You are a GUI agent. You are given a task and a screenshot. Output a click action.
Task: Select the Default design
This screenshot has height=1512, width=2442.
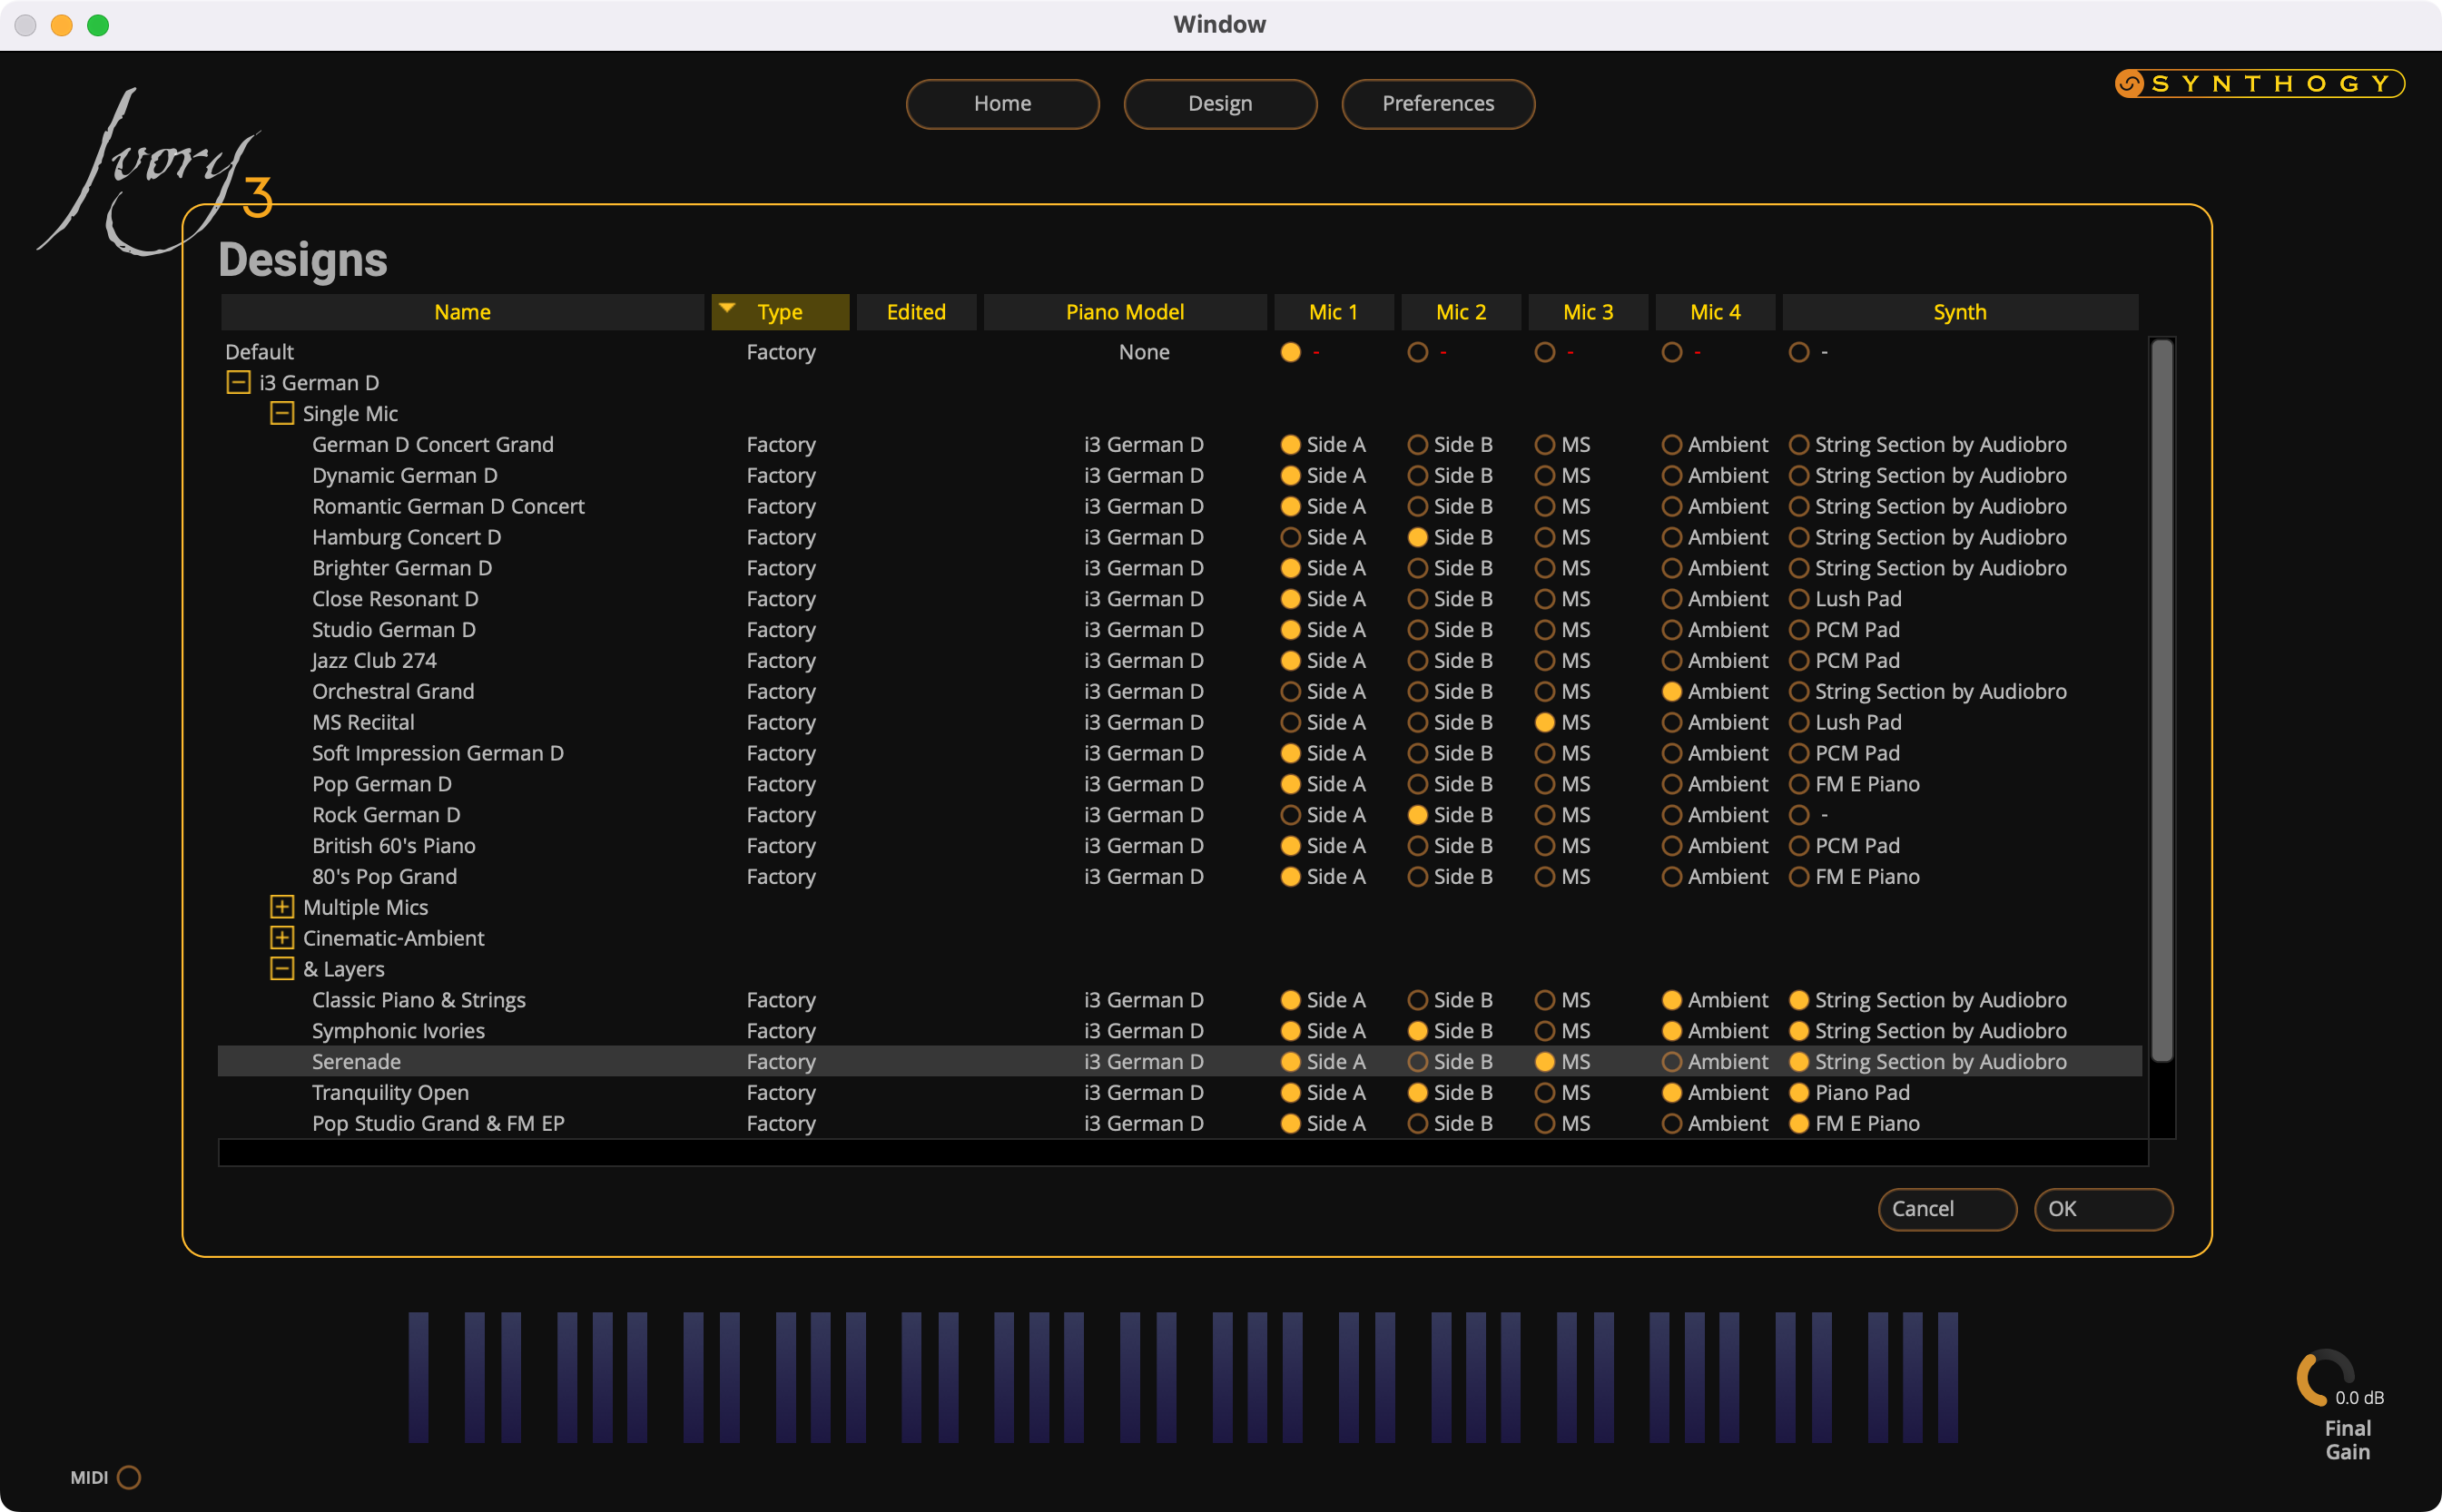point(259,352)
